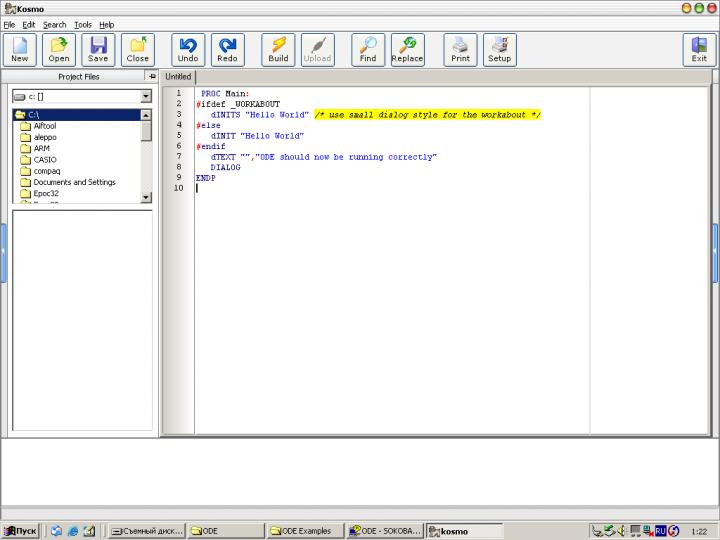Switch to the Untitled tab

(x=178, y=76)
